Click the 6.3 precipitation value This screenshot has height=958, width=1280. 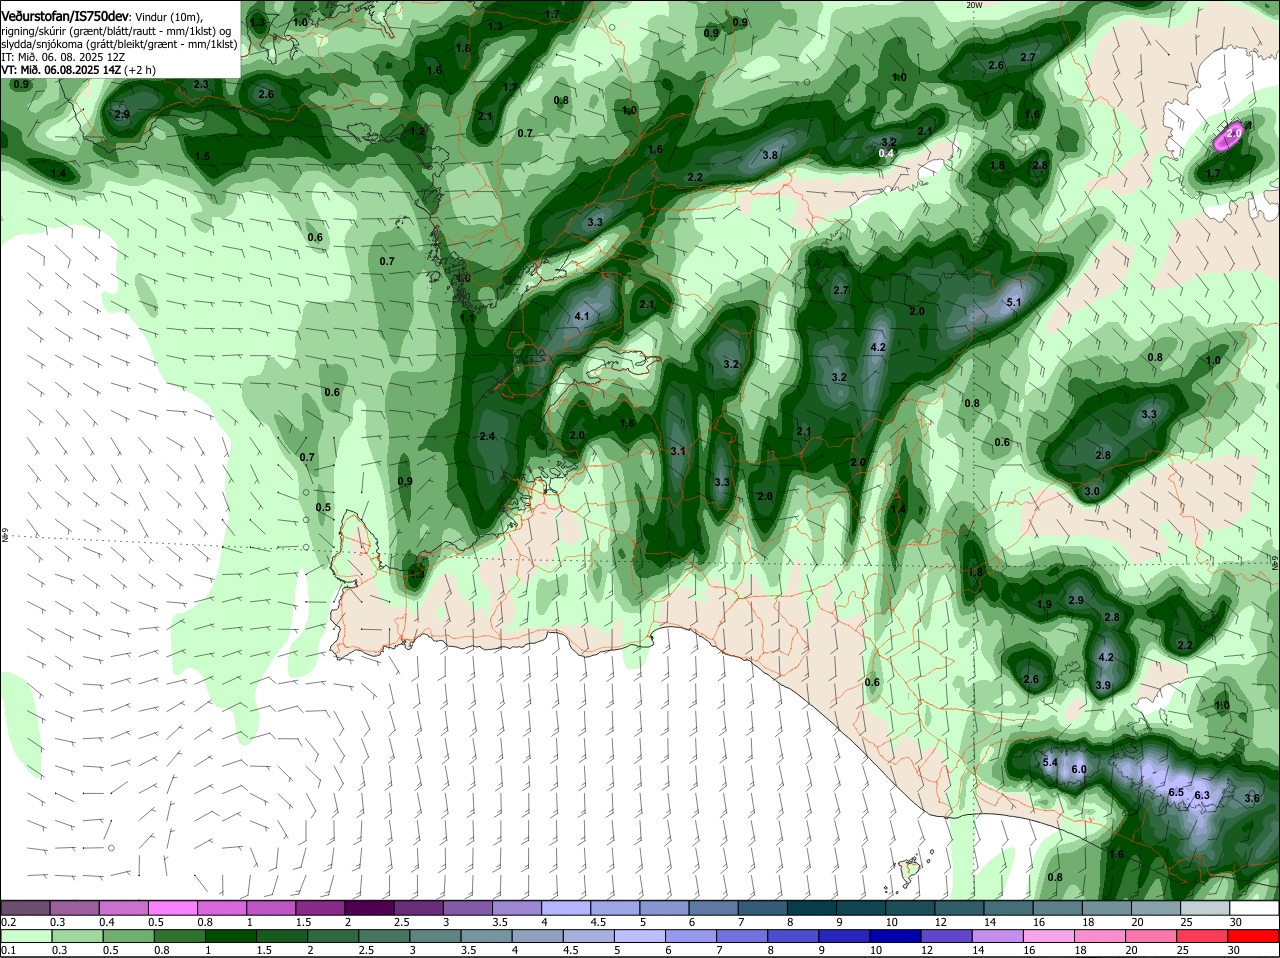1202,795
